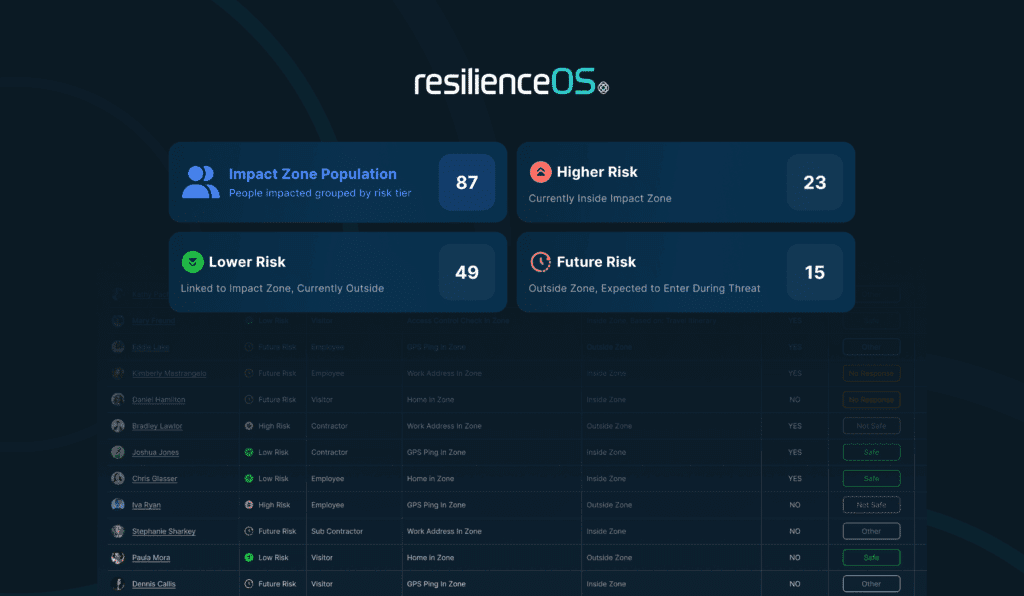The width and height of the screenshot is (1024, 596).
Task: Open the Stephanie Sharkey profile link
Action: pos(164,531)
